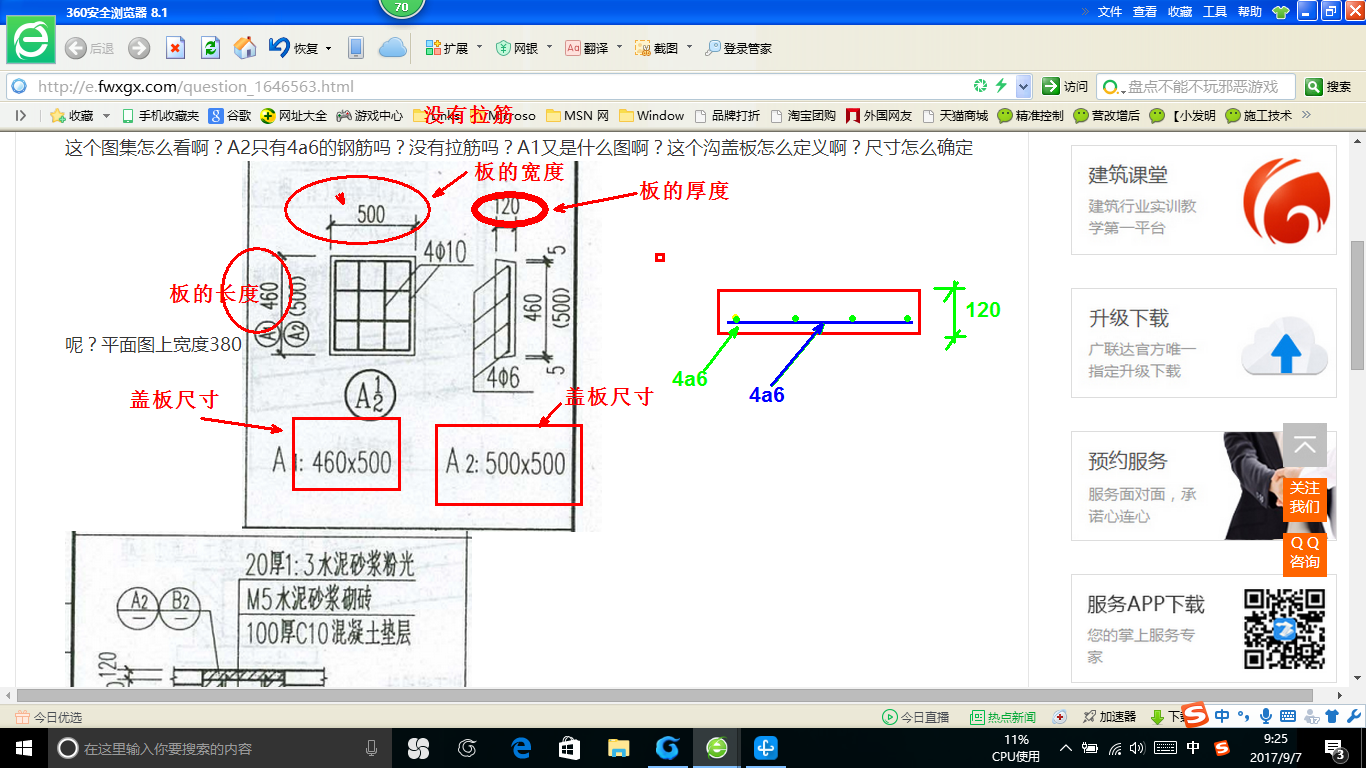1366x768 pixels.
Task: Click the 今日直播 status bar item
Action: click(915, 717)
